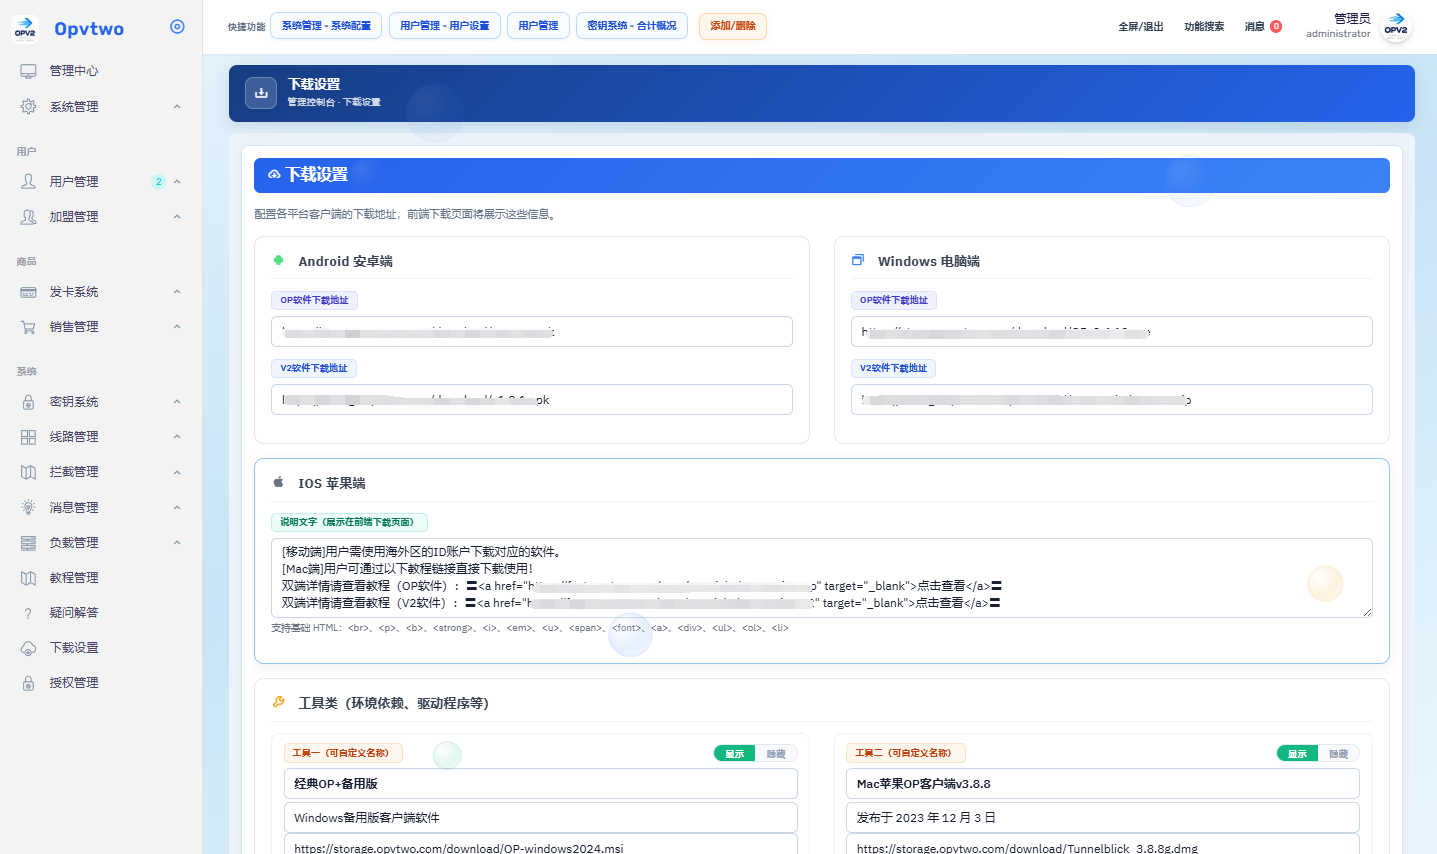Click the person icon beside 用户管理 in the sidebar
Screen dimensions: 1437x854
[x=28, y=182]
